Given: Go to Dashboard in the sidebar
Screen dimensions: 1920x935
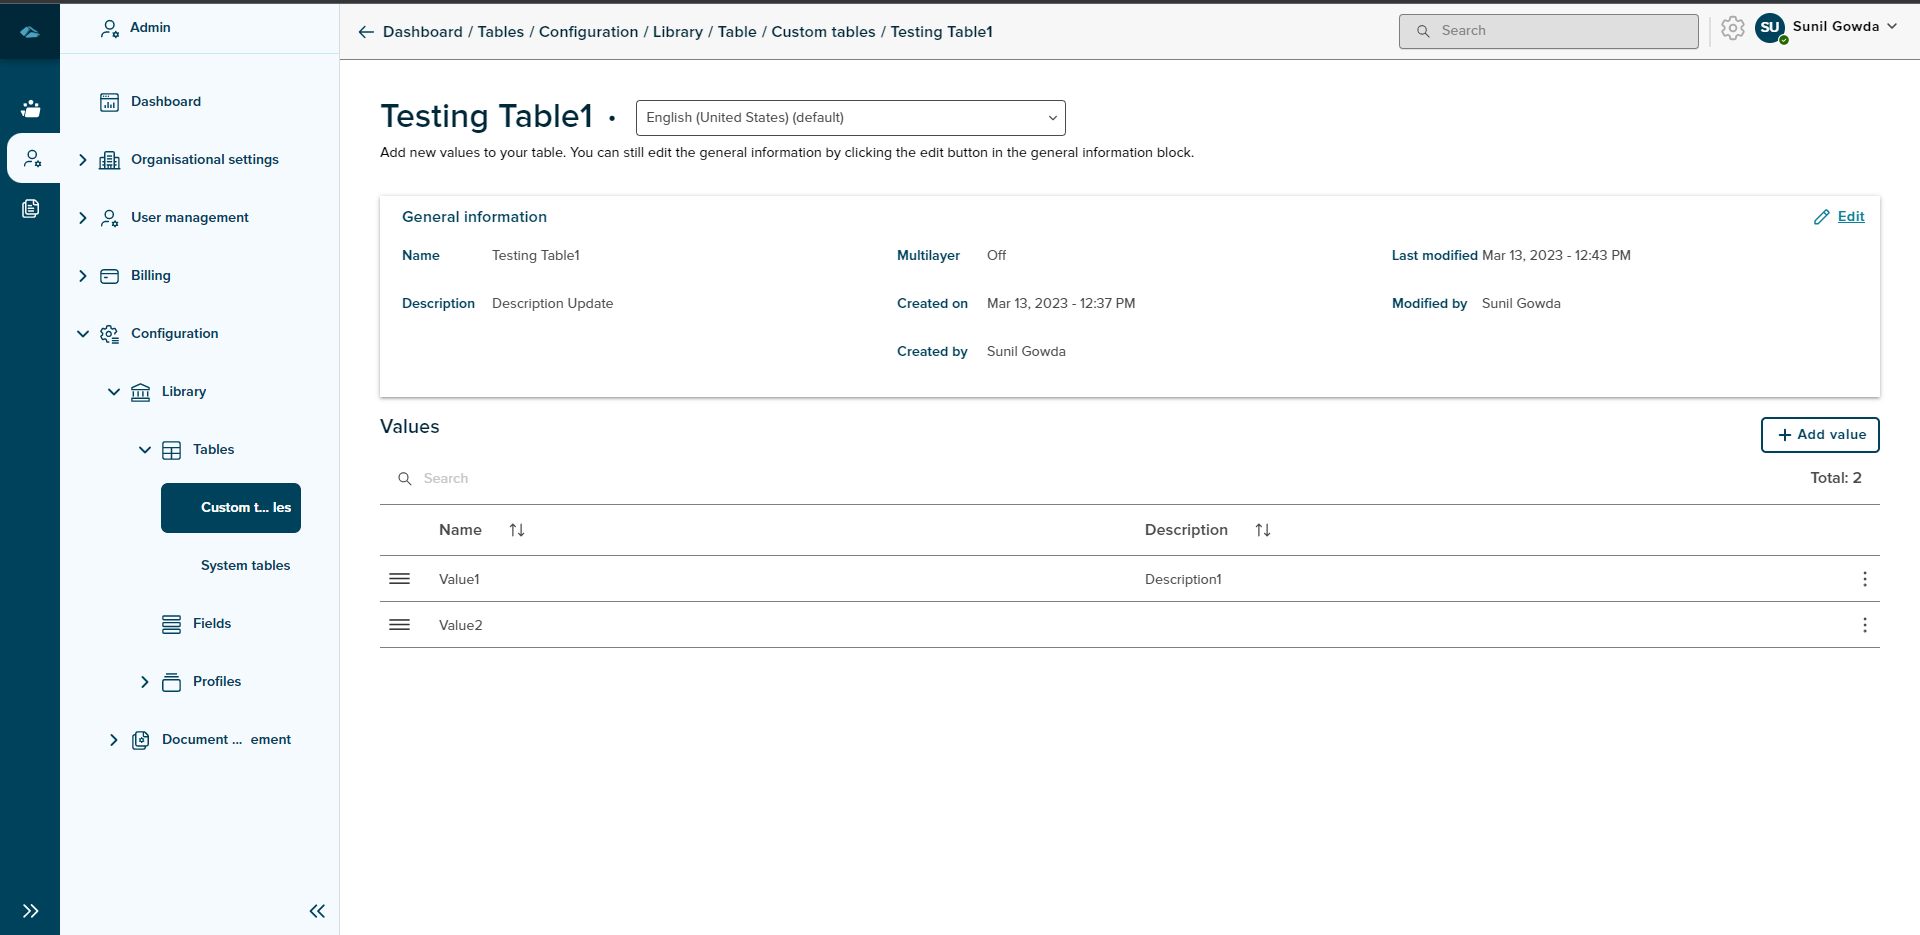Looking at the screenshot, I should point(165,102).
